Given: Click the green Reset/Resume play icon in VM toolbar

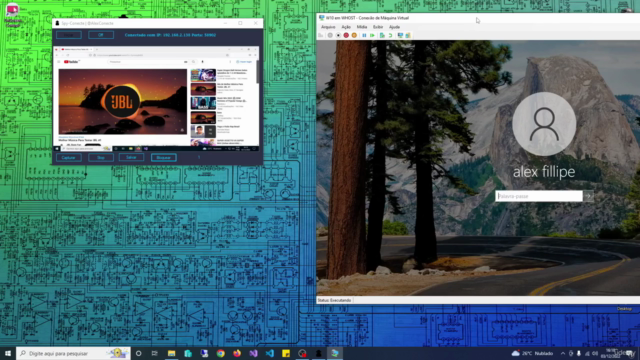Looking at the screenshot, I should (x=372, y=36).
